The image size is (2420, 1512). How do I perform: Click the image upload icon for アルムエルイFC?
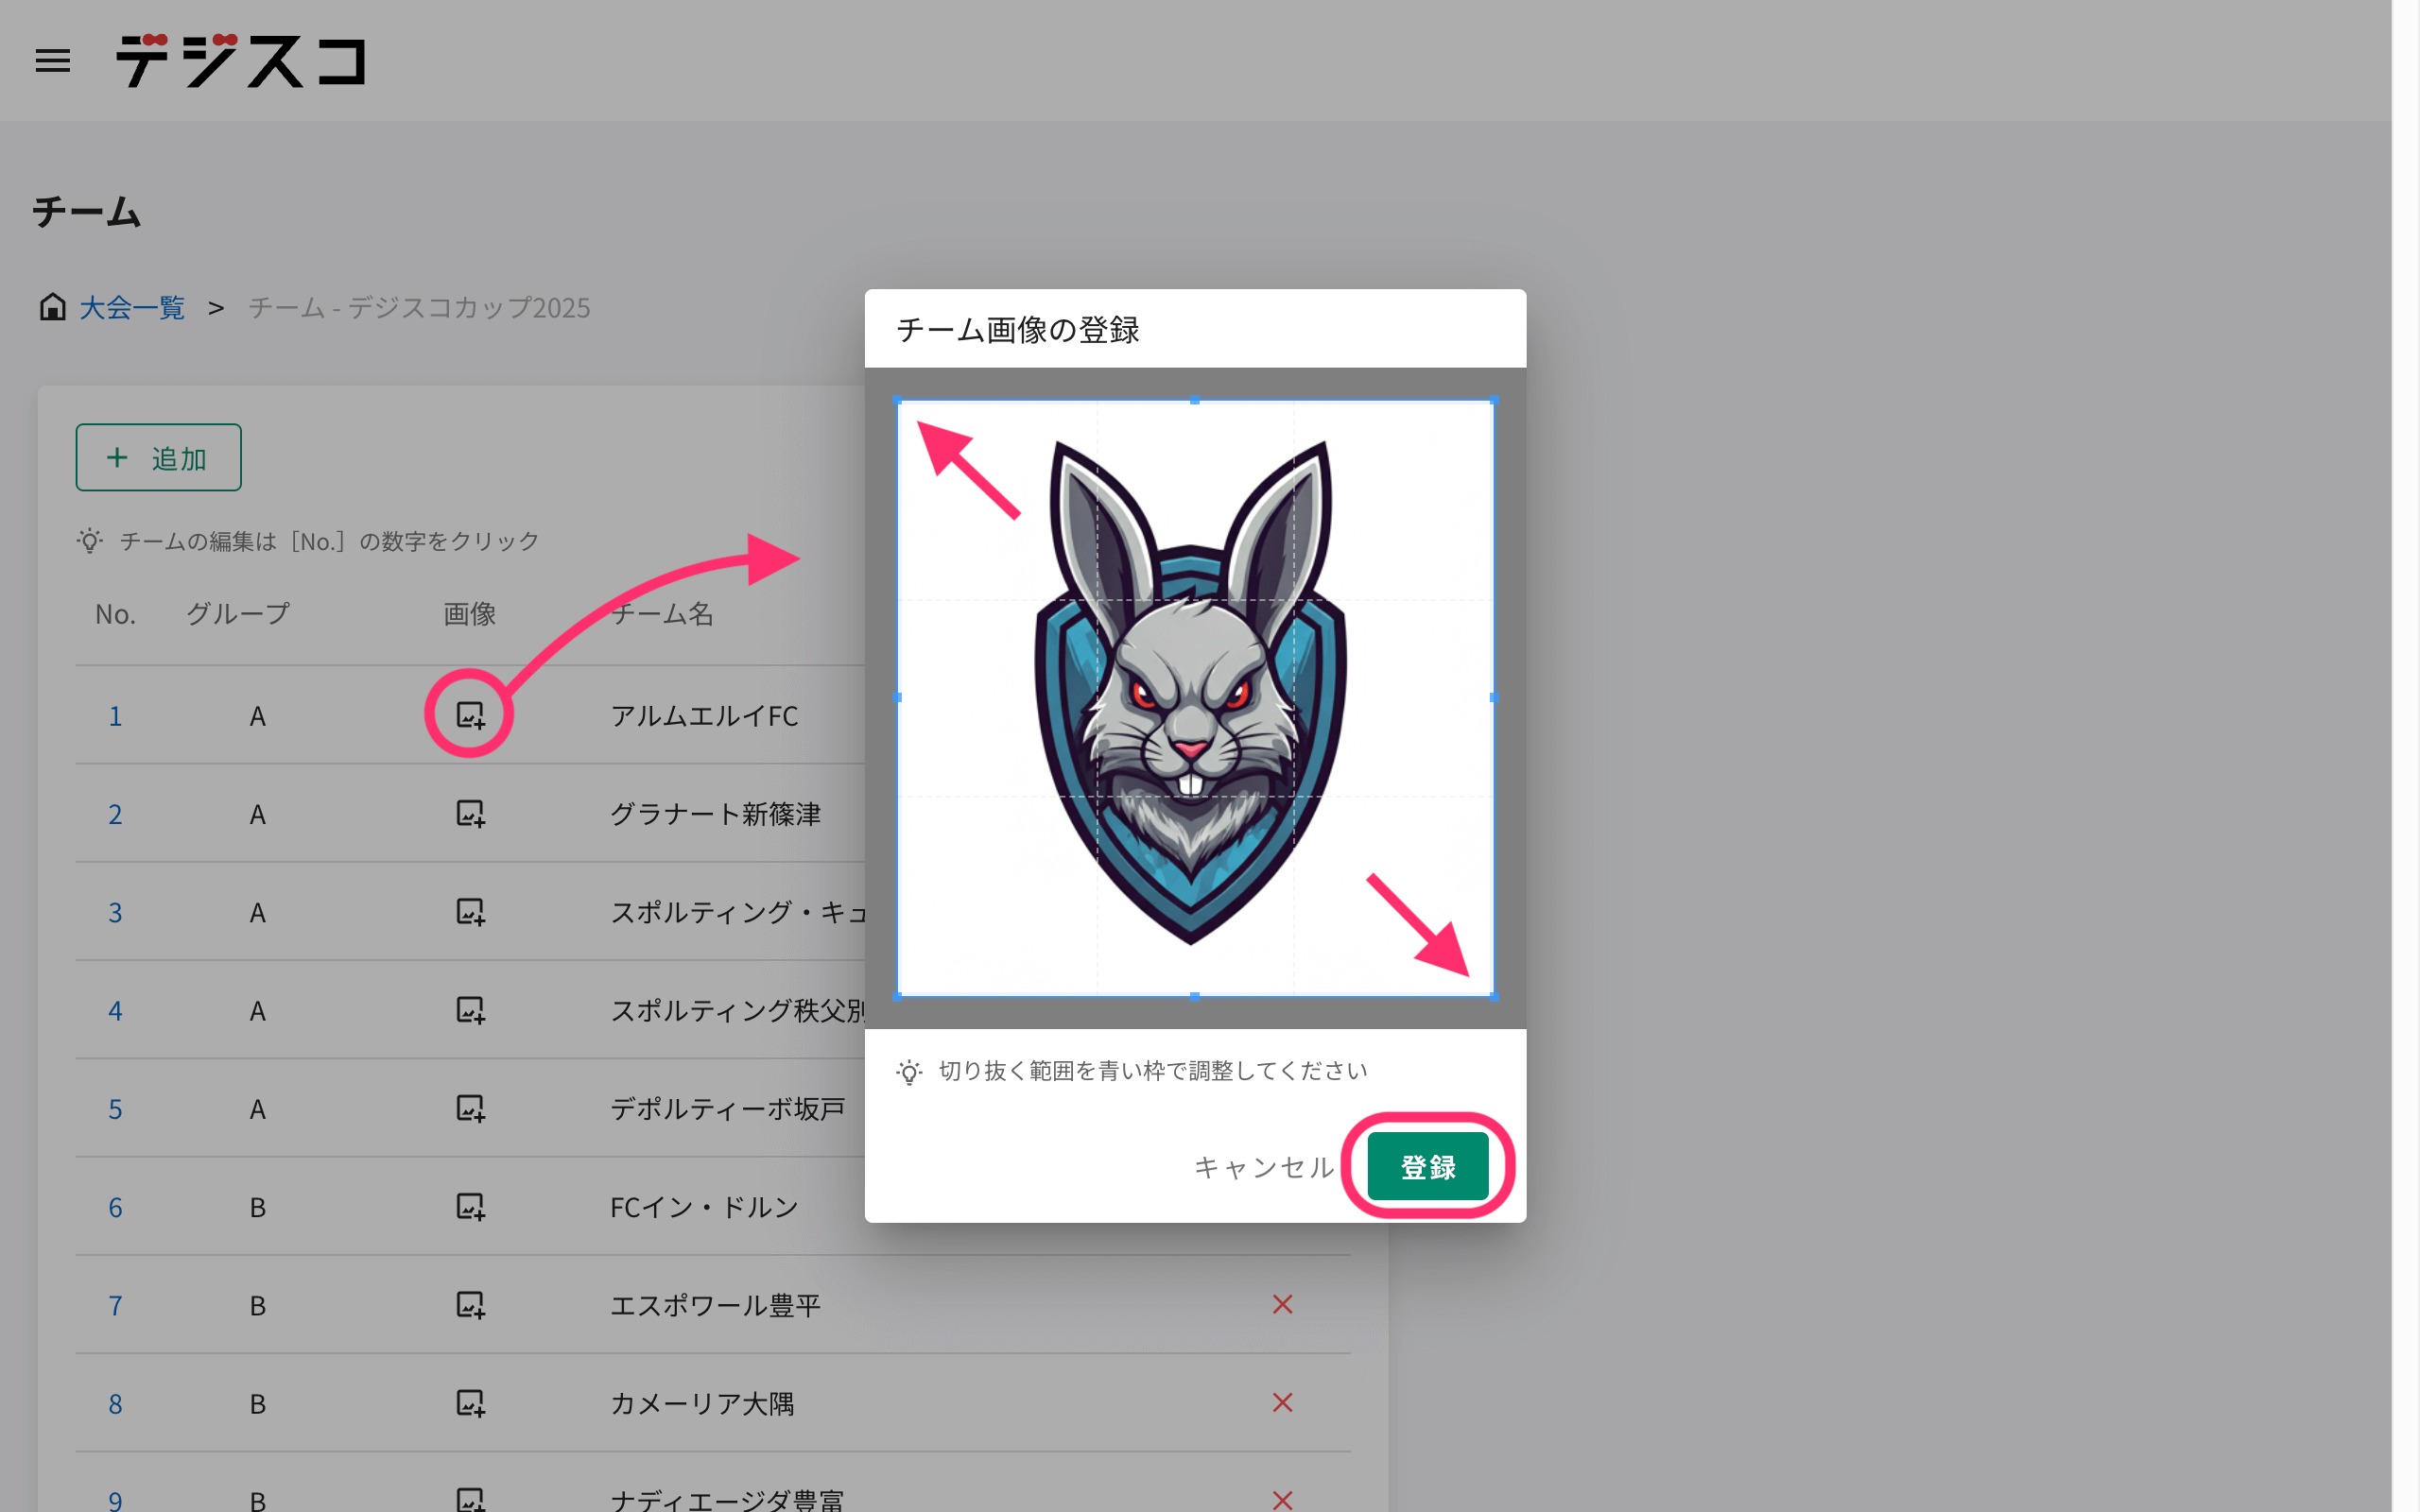(470, 715)
